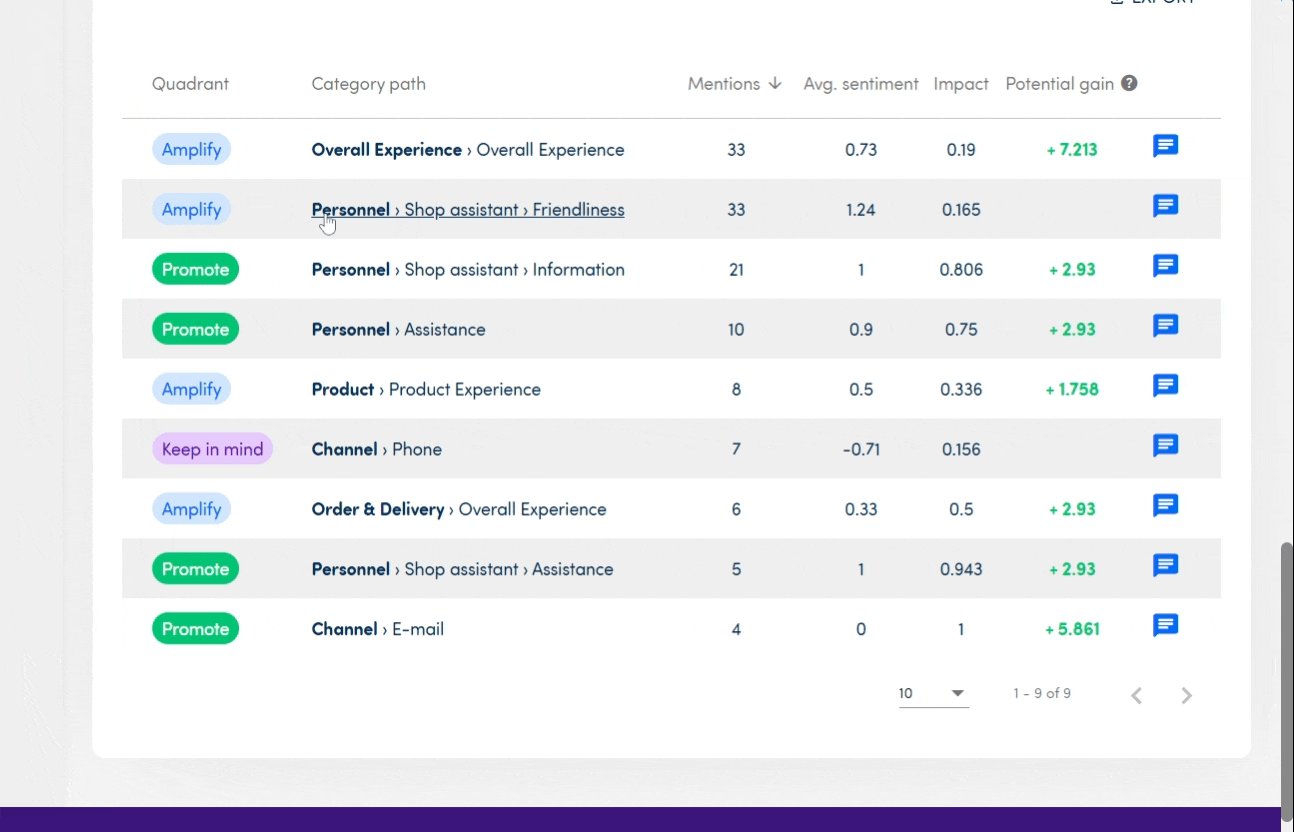Open Channel › E-mail category path
1294x832 pixels.
378,630
